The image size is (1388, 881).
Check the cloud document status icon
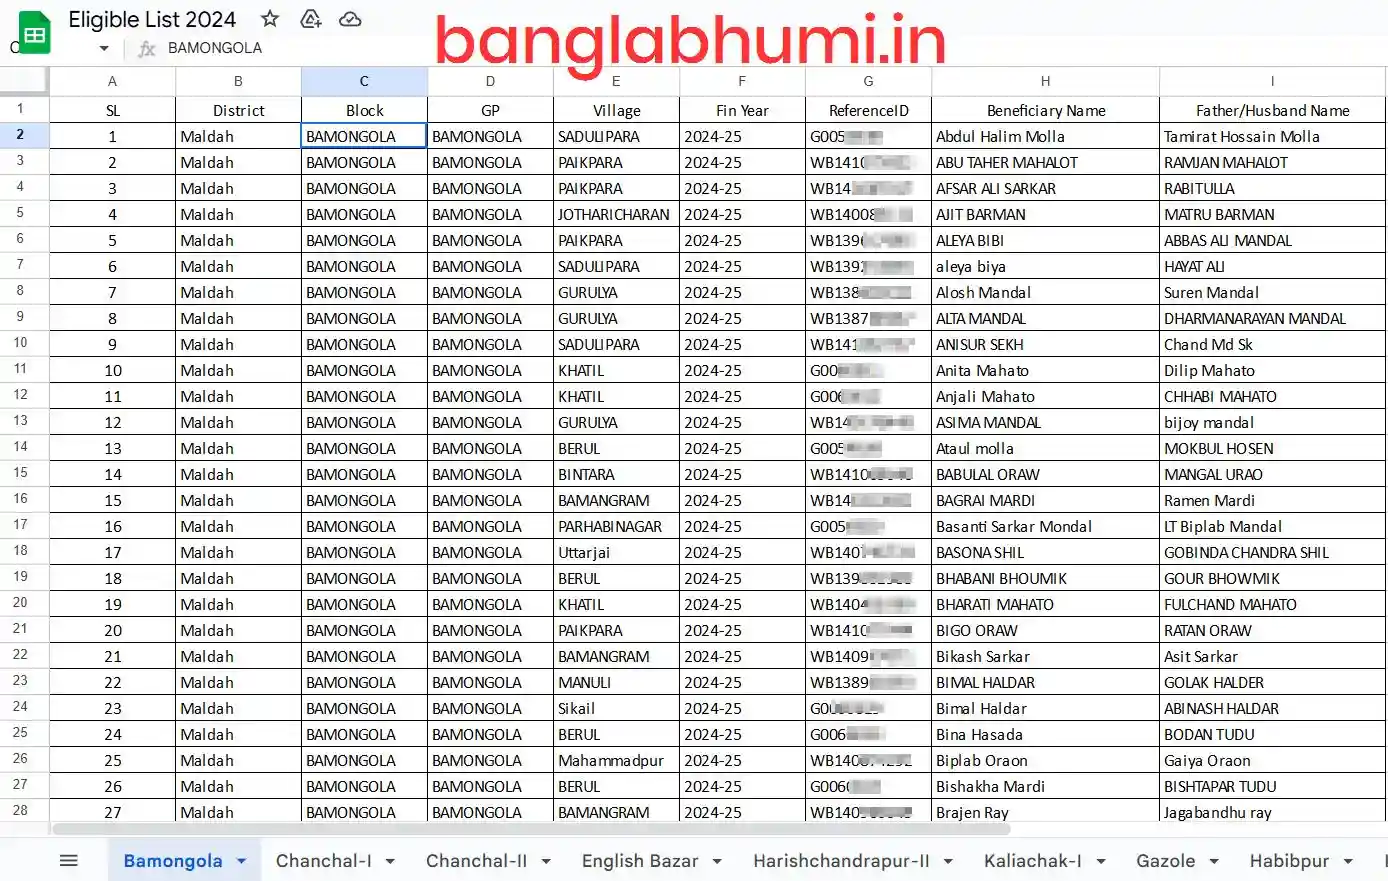350,19
